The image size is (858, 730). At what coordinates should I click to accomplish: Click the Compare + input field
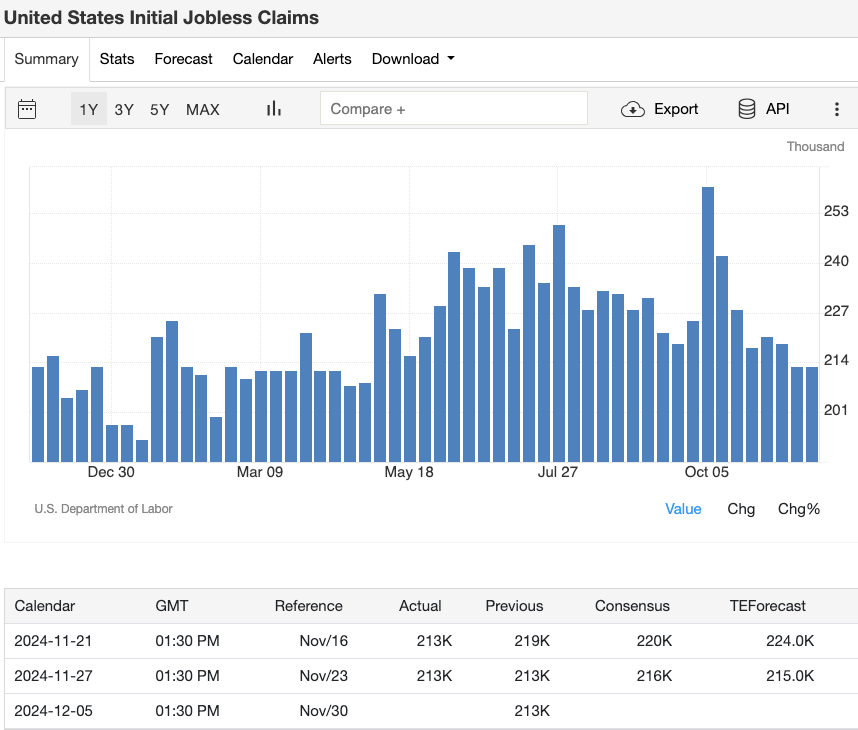click(453, 109)
